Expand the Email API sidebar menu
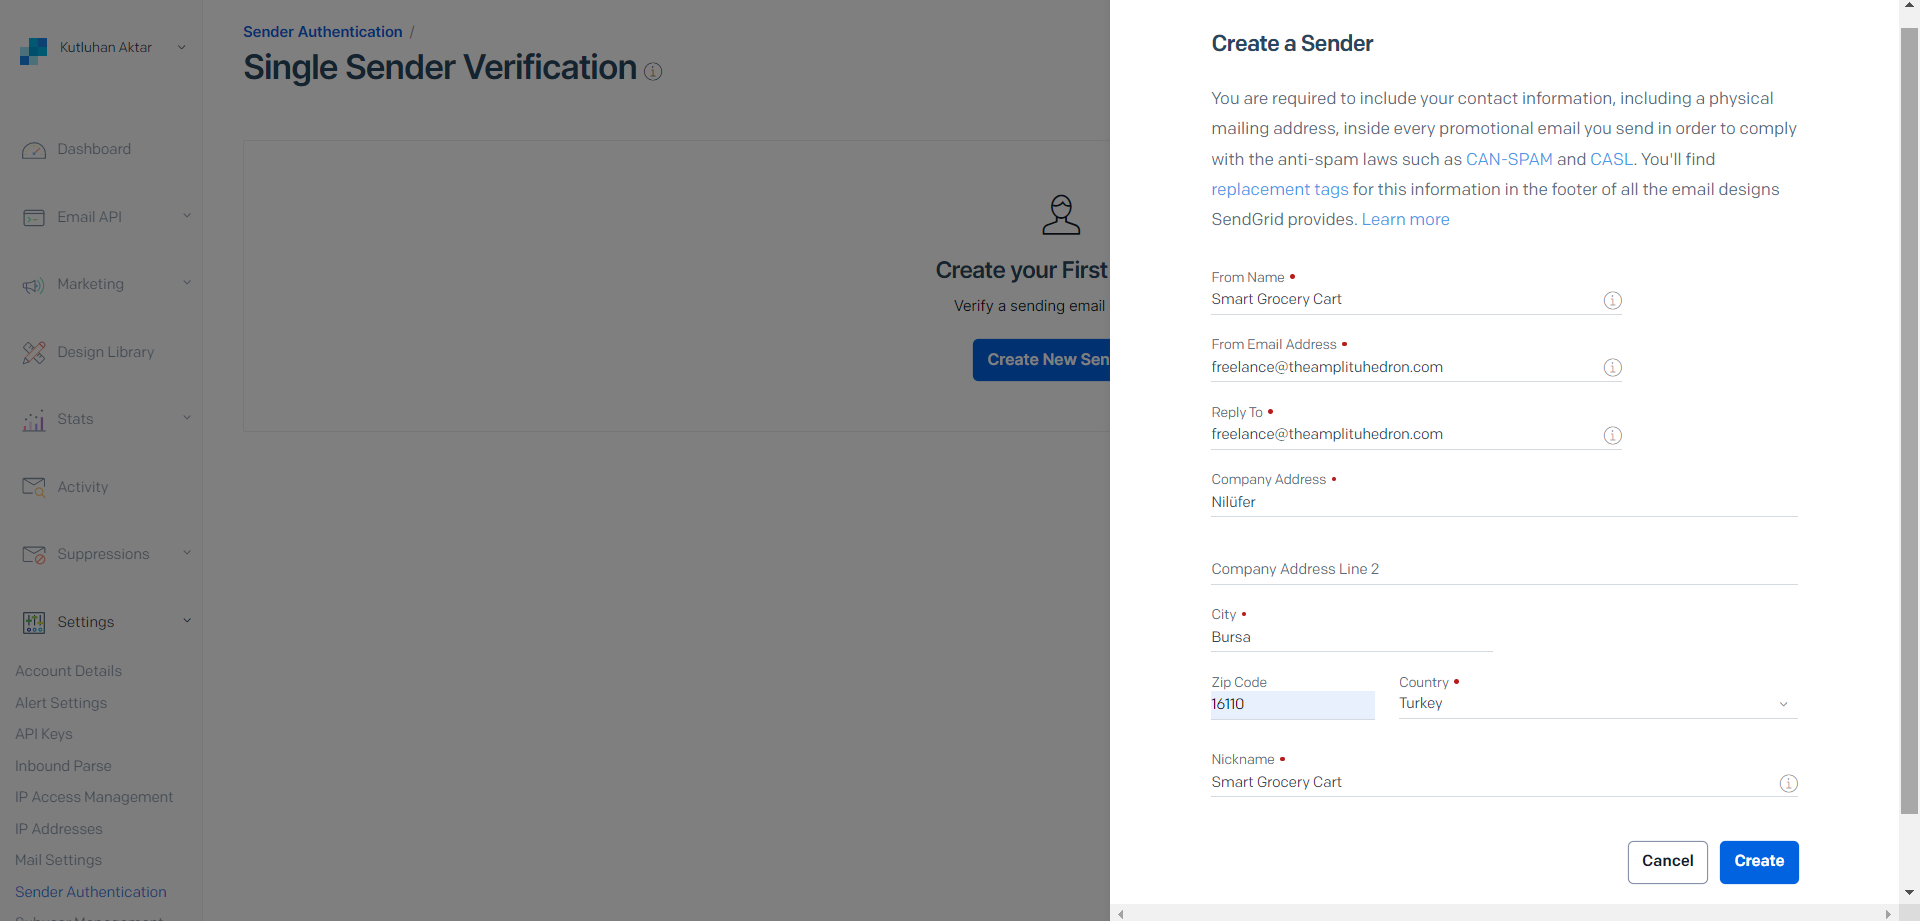This screenshot has height=921, width=1920. coord(186,216)
